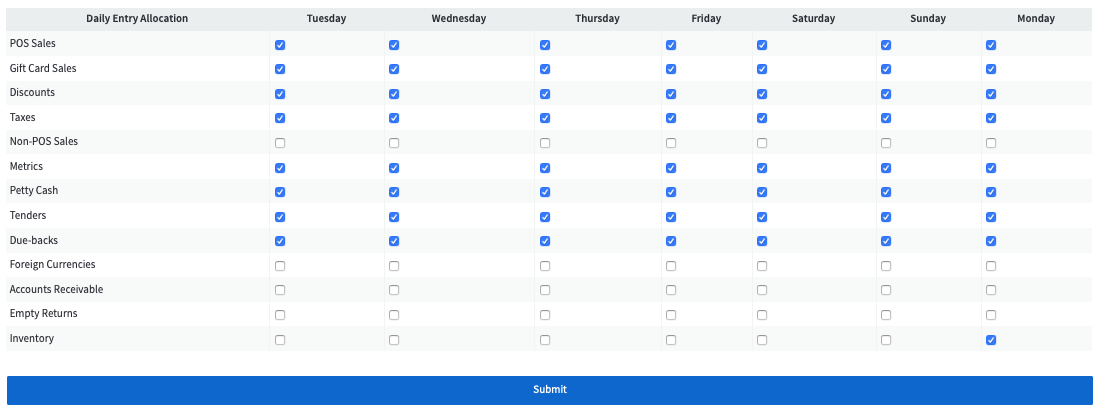Uncheck Discounts for Thursday
The width and height of the screenshot is (1097, 415).
coord(545,94)
